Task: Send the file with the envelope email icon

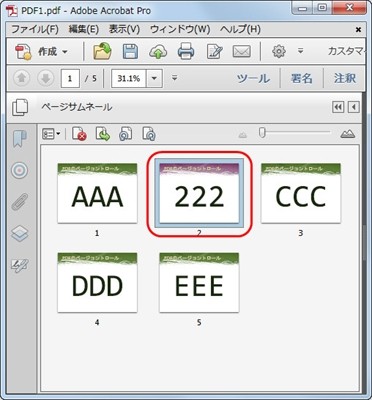Action: pyautogui.click(x=242, y=52)
